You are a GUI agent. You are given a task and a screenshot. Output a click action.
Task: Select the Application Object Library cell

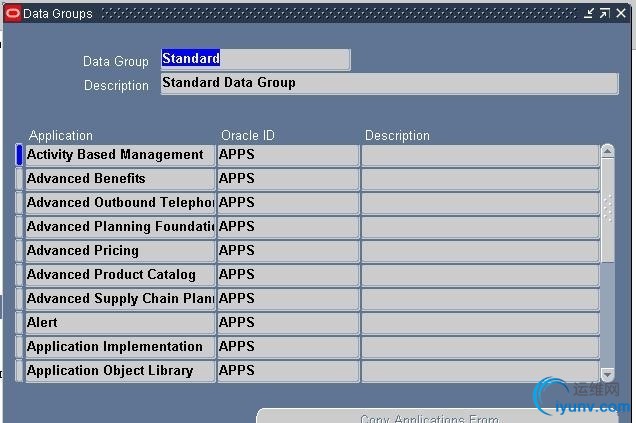click(120, 371)
